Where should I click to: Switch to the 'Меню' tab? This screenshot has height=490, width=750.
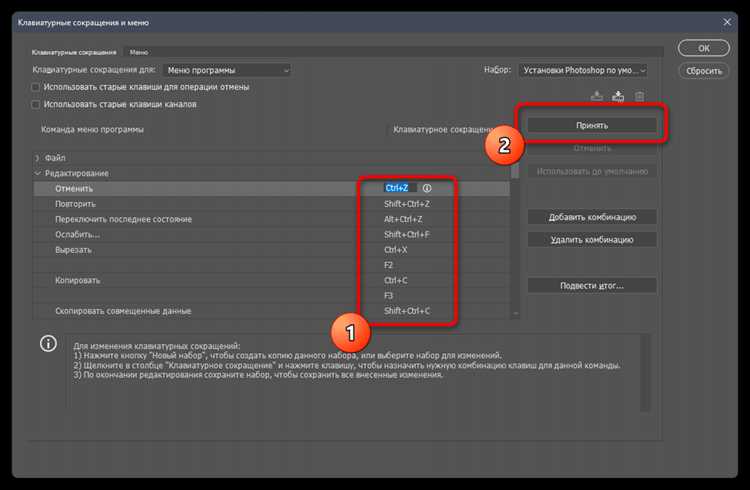139,52
